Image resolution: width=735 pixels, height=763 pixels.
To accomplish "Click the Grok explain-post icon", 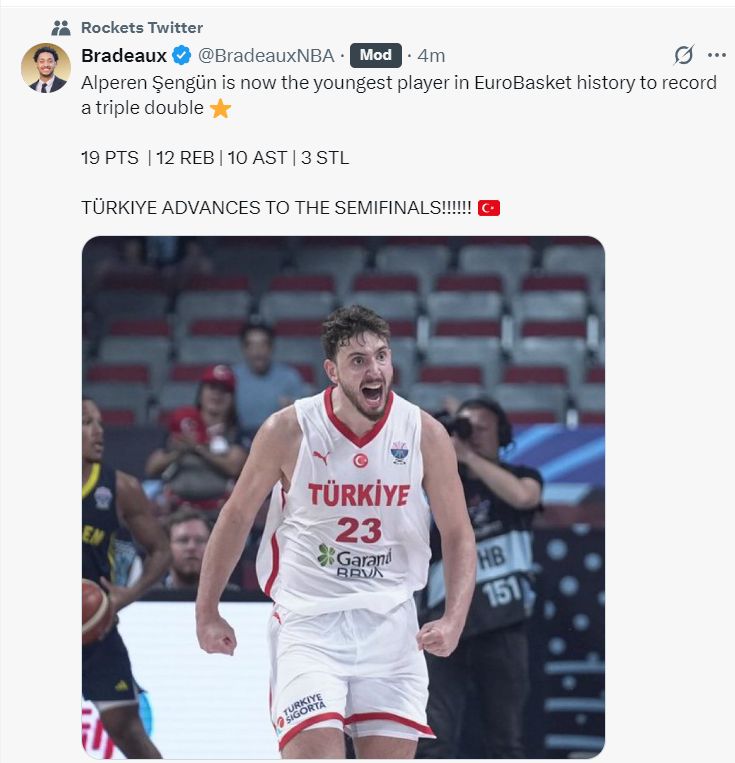I will pyautogui.click(x=683, y=54).
